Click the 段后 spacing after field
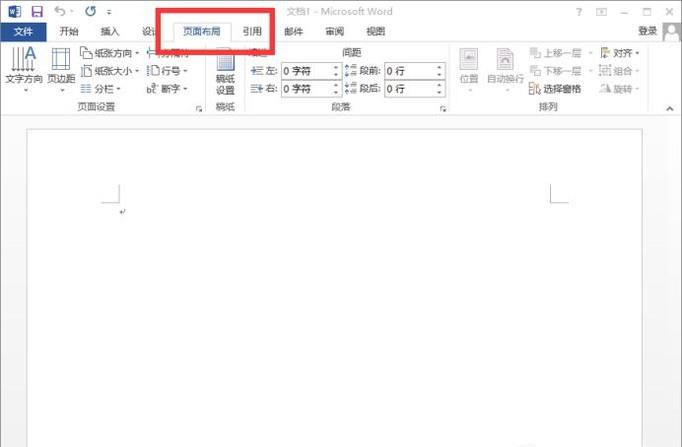Viewport: 682px width, 447px height. (415, 89)
